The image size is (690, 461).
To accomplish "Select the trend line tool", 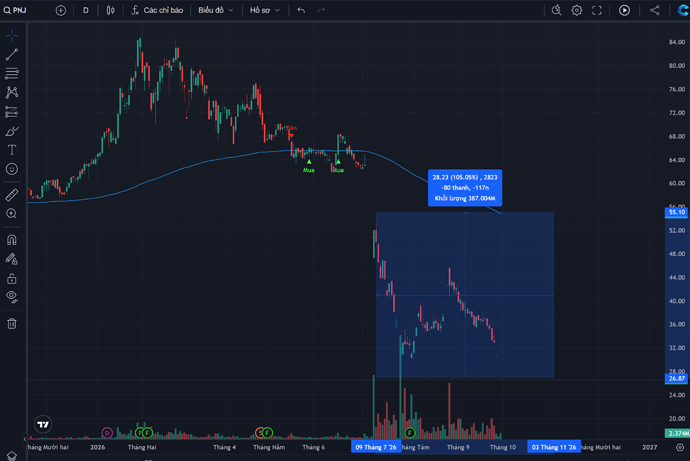I will tap(12, 54).
